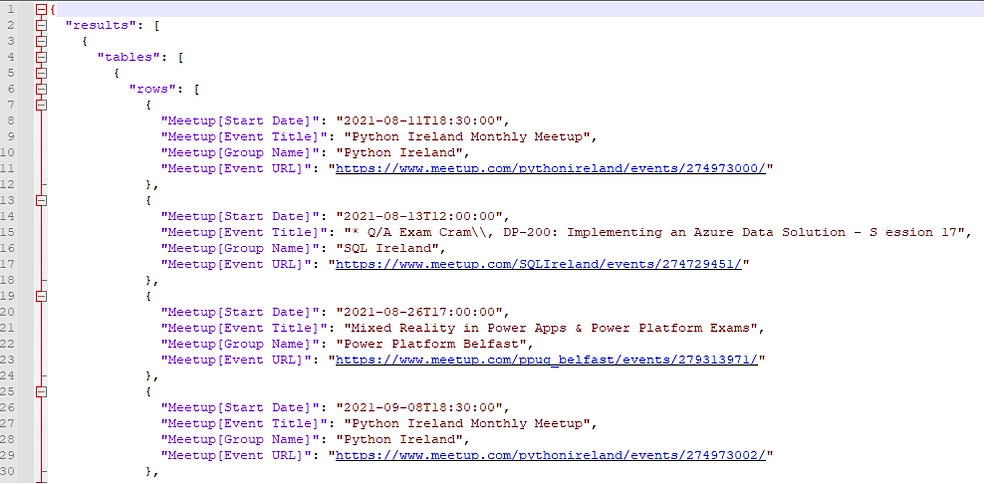This screenshot has width=1000, height=484.
Task: Collapse the "tables" array fold marker
Action: click(41, 57)
